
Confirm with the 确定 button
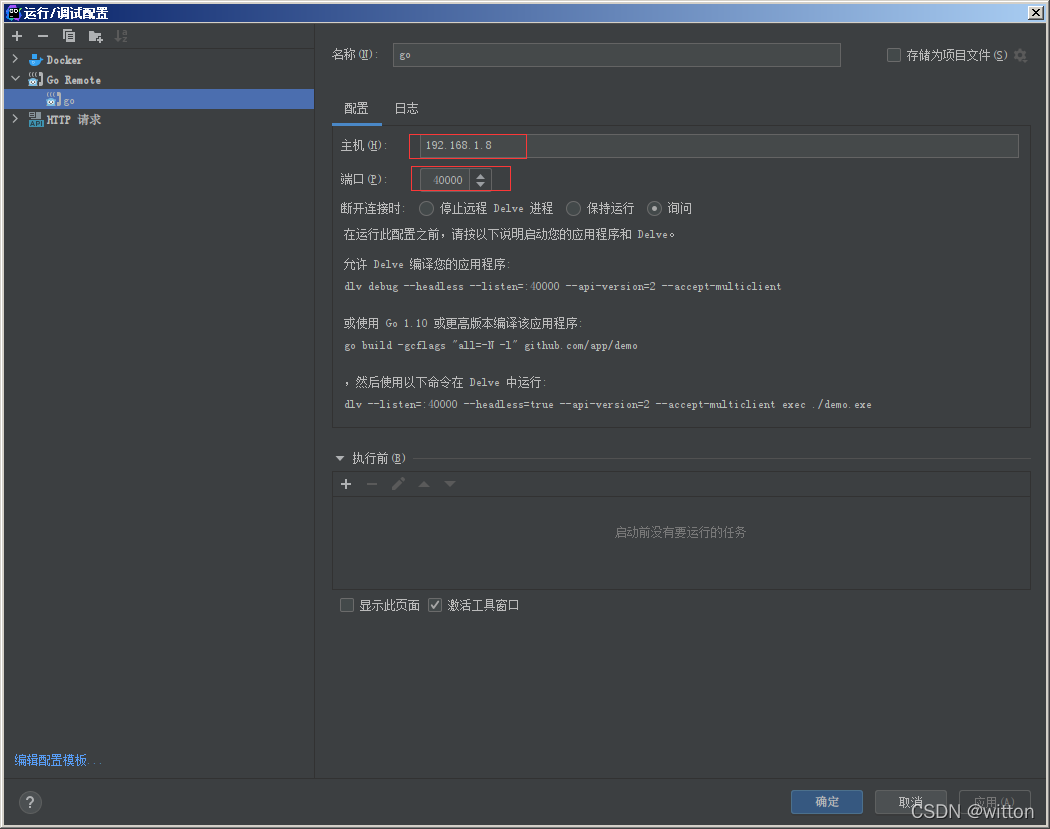tap(827, 802)
